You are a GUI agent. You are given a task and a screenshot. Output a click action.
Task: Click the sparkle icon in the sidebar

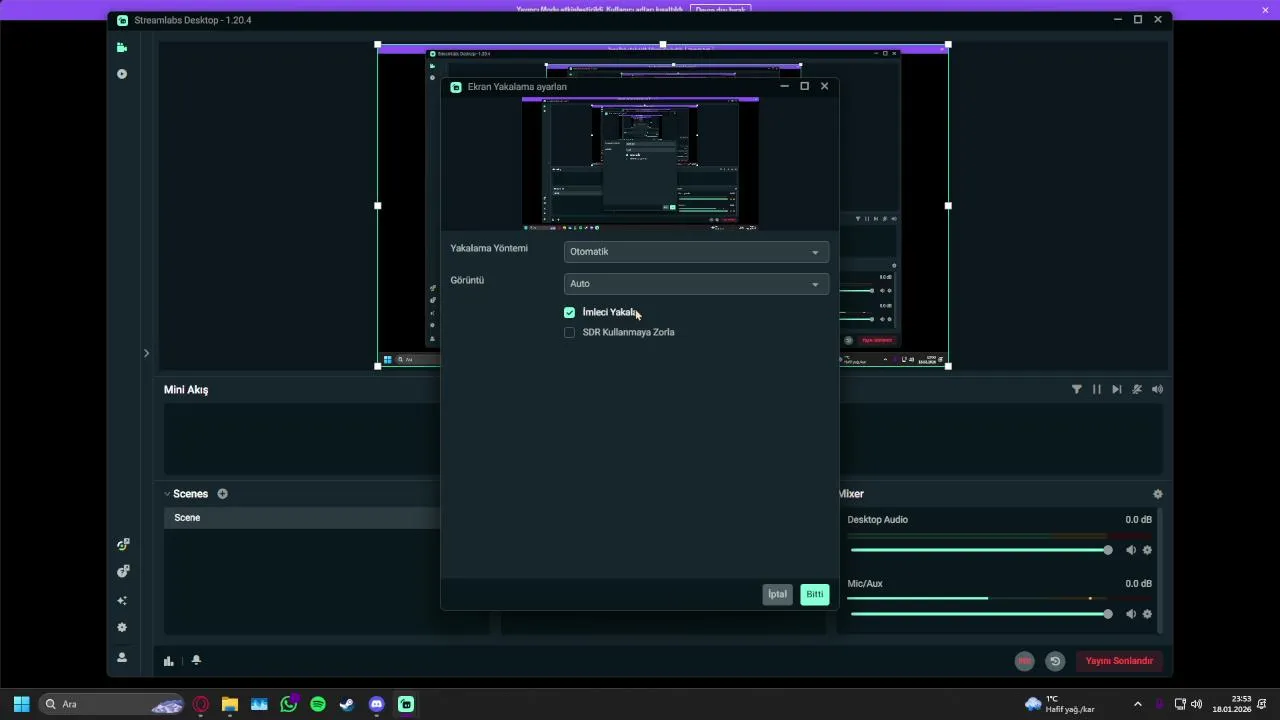(122, 601)
